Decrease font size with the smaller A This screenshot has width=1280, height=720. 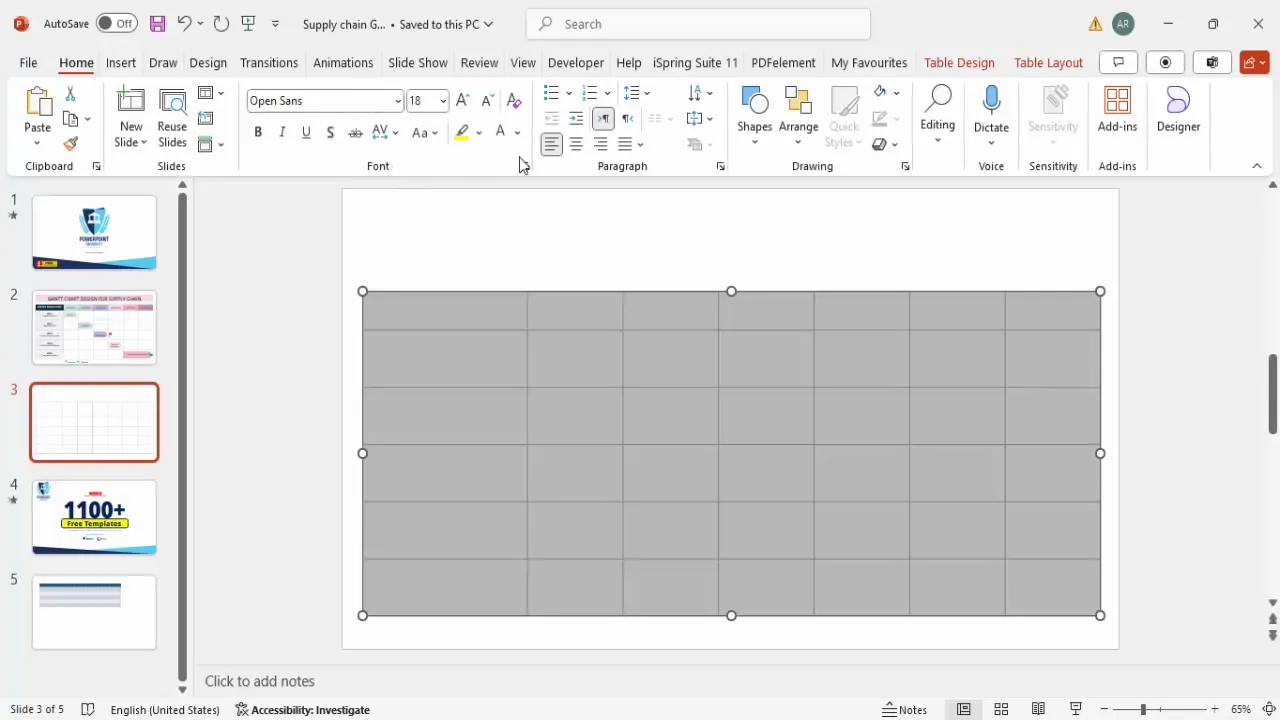487,100
